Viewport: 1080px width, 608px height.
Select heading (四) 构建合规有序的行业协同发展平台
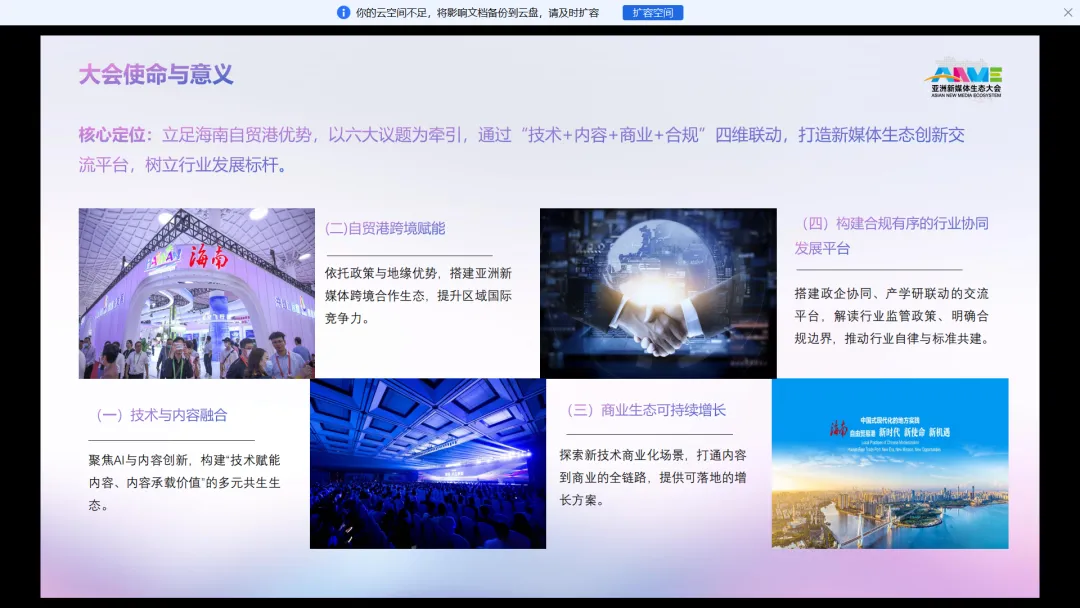(x=892, y=235)
